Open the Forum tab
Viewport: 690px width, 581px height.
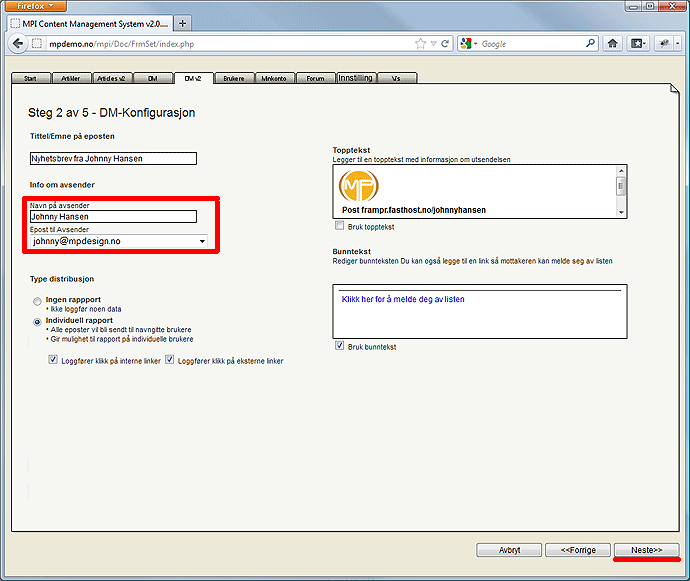click(x=316, y=78)
